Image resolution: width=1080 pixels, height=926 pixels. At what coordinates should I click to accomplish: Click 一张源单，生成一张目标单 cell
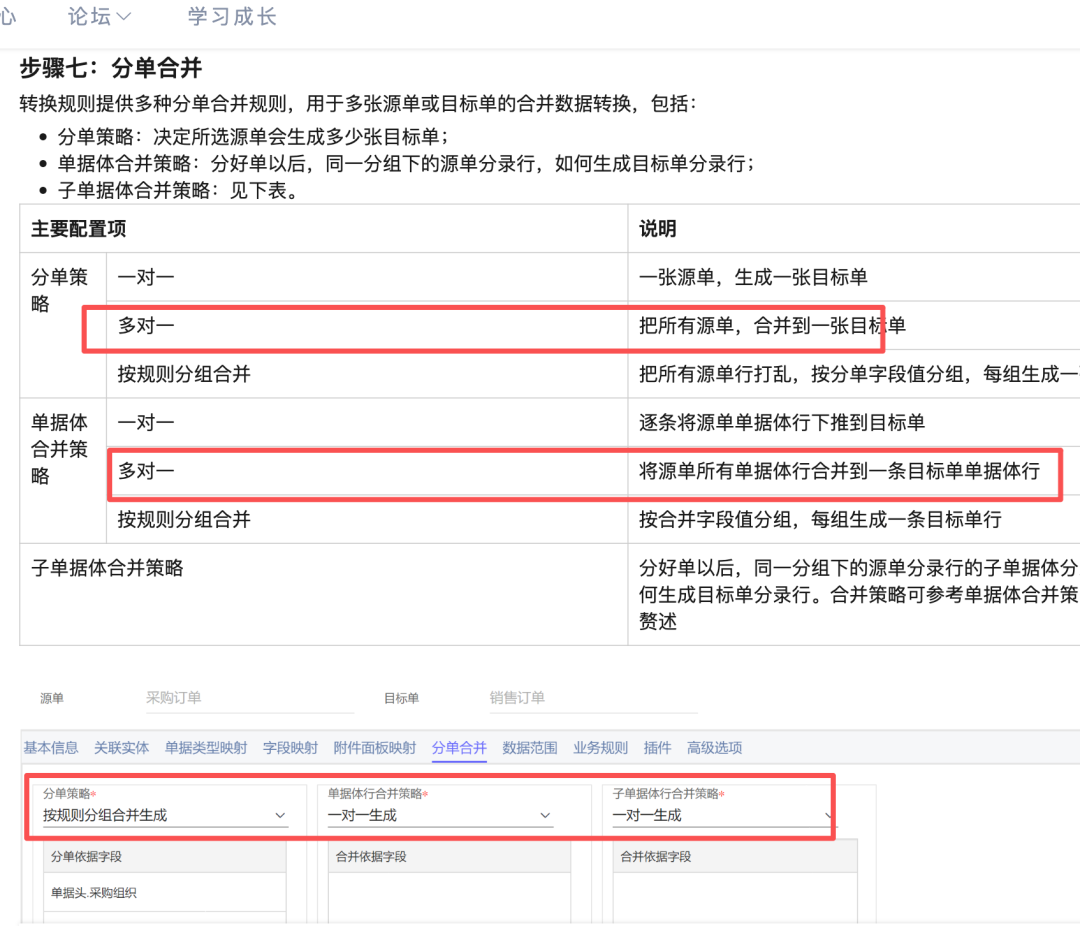[x=854, y=277]
